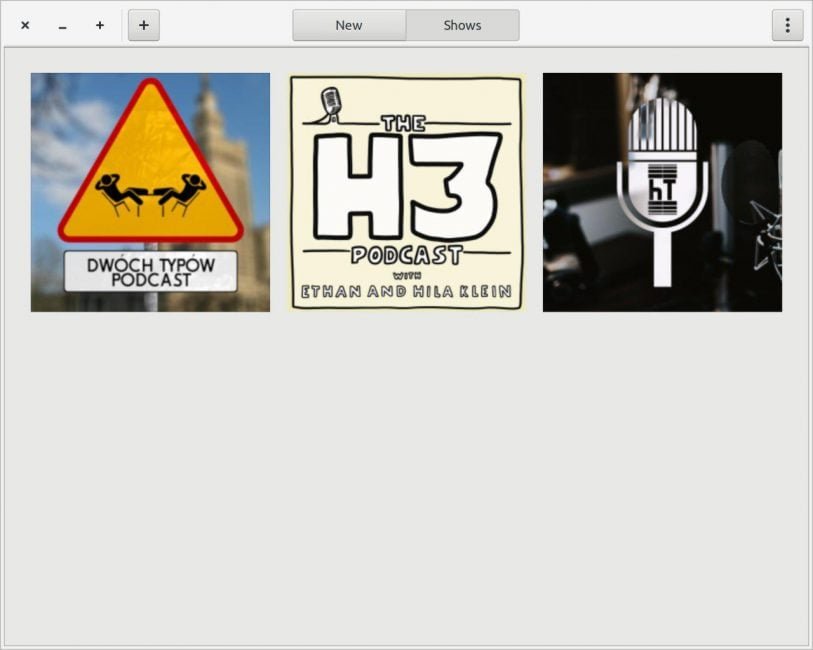Screen dimensions: 813x650
Task: Open The H3 Podcast show
Action: click(406, 192)
